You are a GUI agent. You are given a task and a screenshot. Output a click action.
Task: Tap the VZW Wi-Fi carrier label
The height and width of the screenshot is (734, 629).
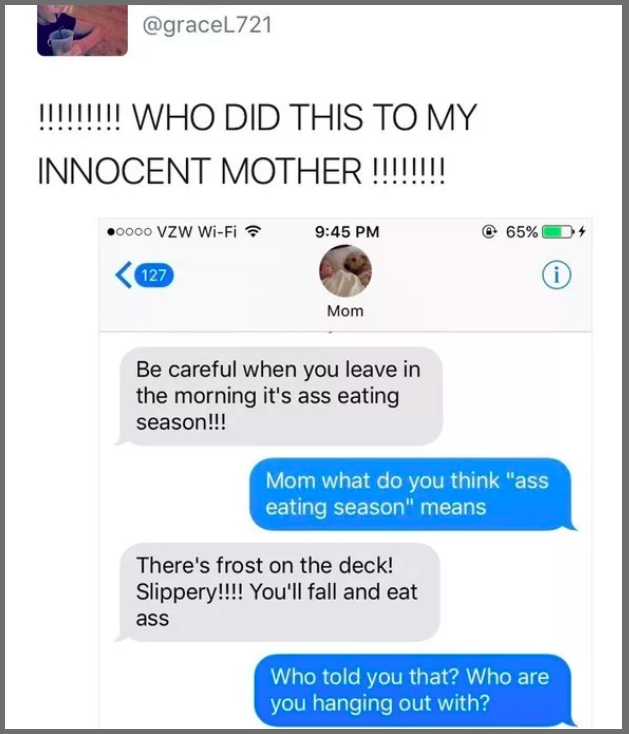click(197, 232)
